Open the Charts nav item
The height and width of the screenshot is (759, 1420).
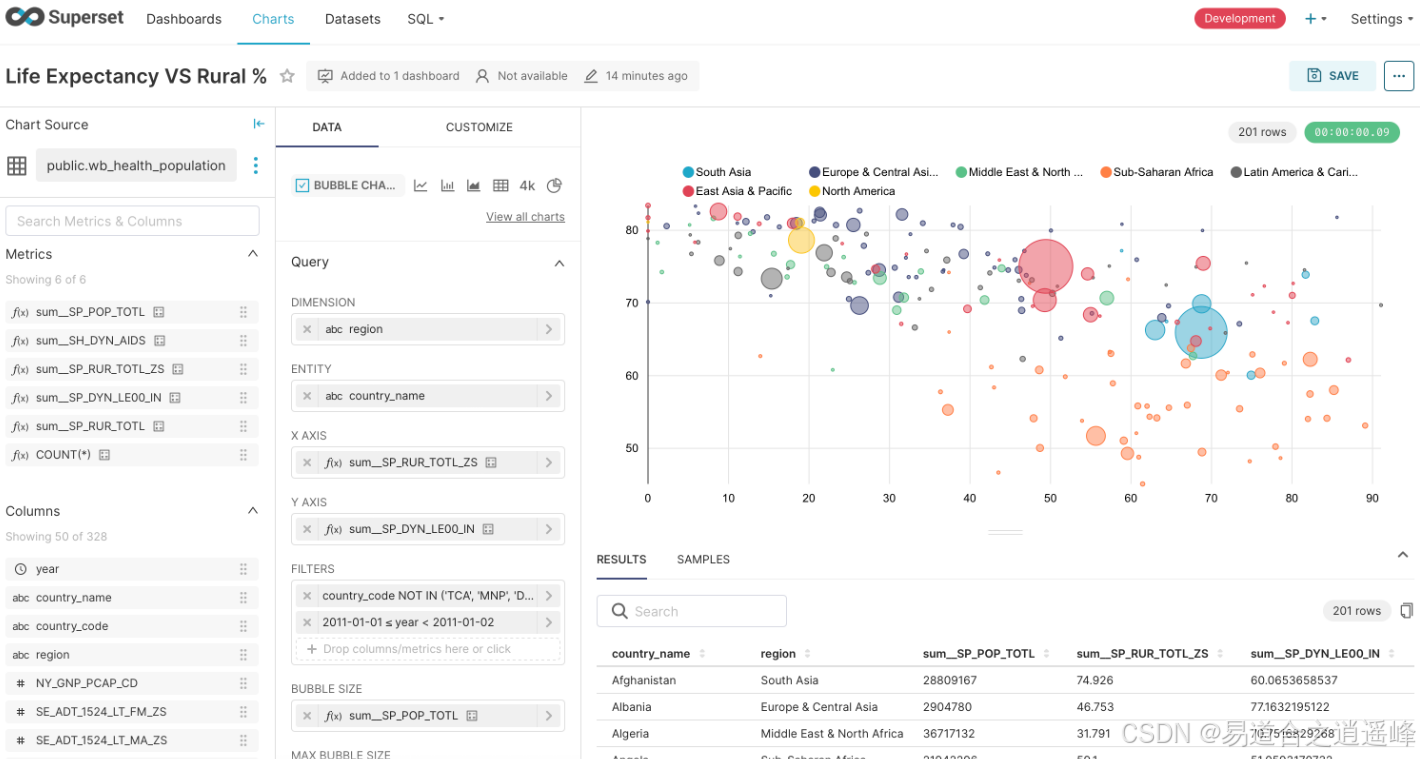tap(273, 19)
